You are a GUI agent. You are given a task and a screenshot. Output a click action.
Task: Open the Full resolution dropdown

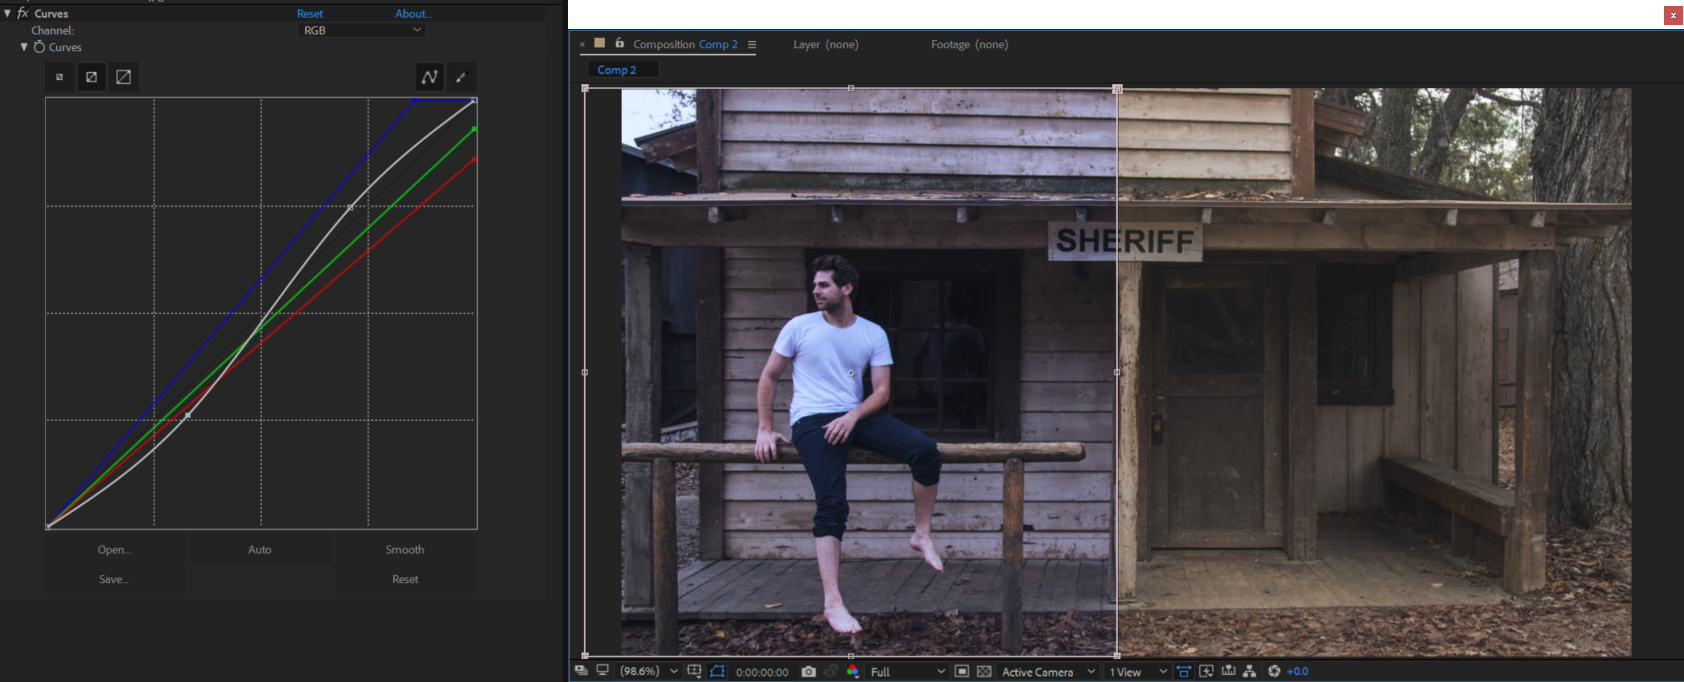(x=907, y=671)
